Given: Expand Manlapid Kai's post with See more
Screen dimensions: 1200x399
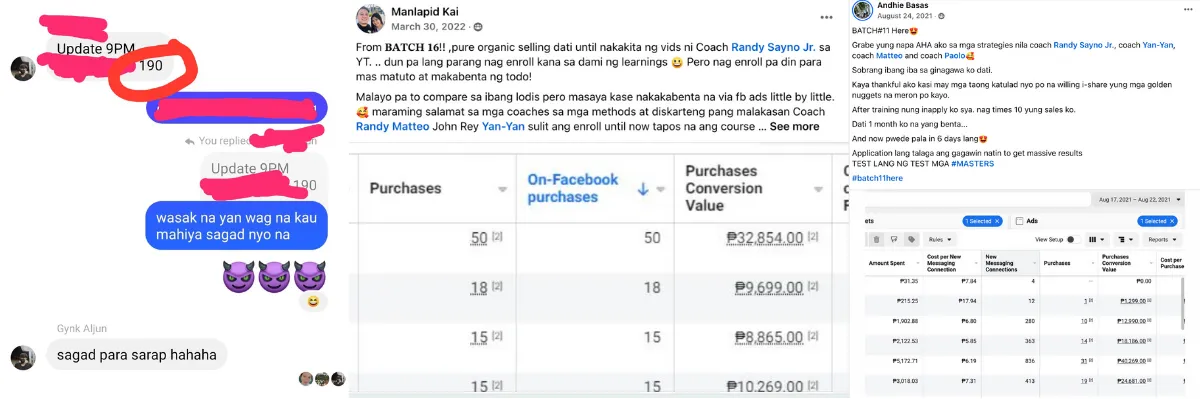Looking at the screenshot, I should pyautogui.click(x=795, y=127).
